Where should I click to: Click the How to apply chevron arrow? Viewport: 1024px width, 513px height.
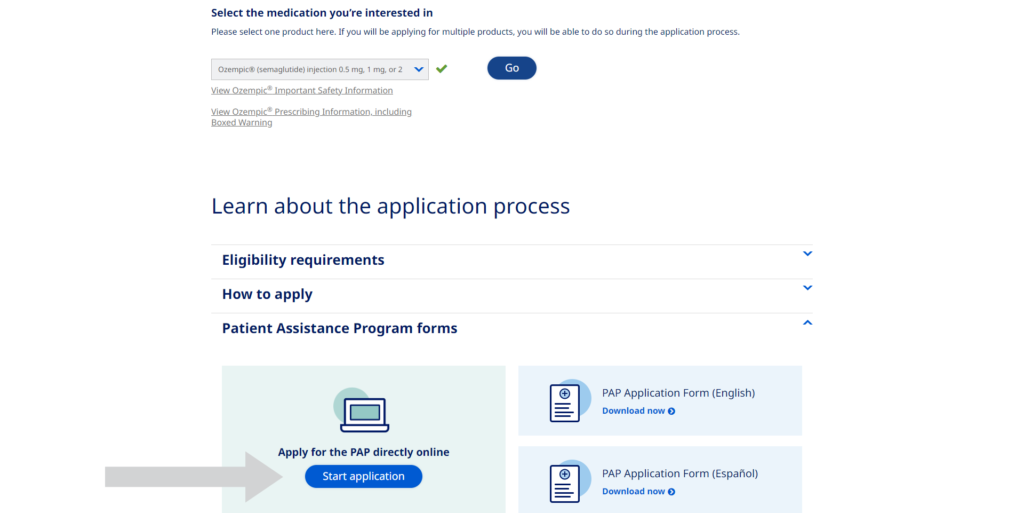click(x=807, y=288)
